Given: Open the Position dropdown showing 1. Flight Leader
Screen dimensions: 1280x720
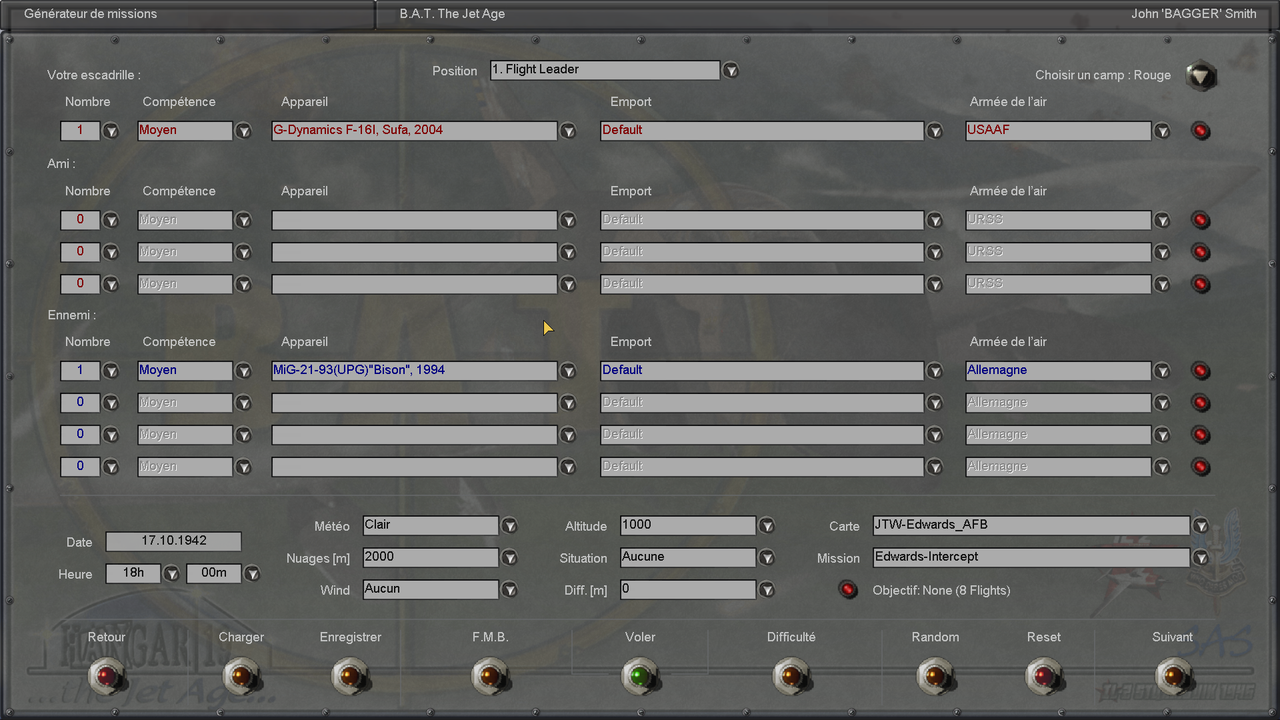Looking at the screenshot, I should click(x=730, y=70).
